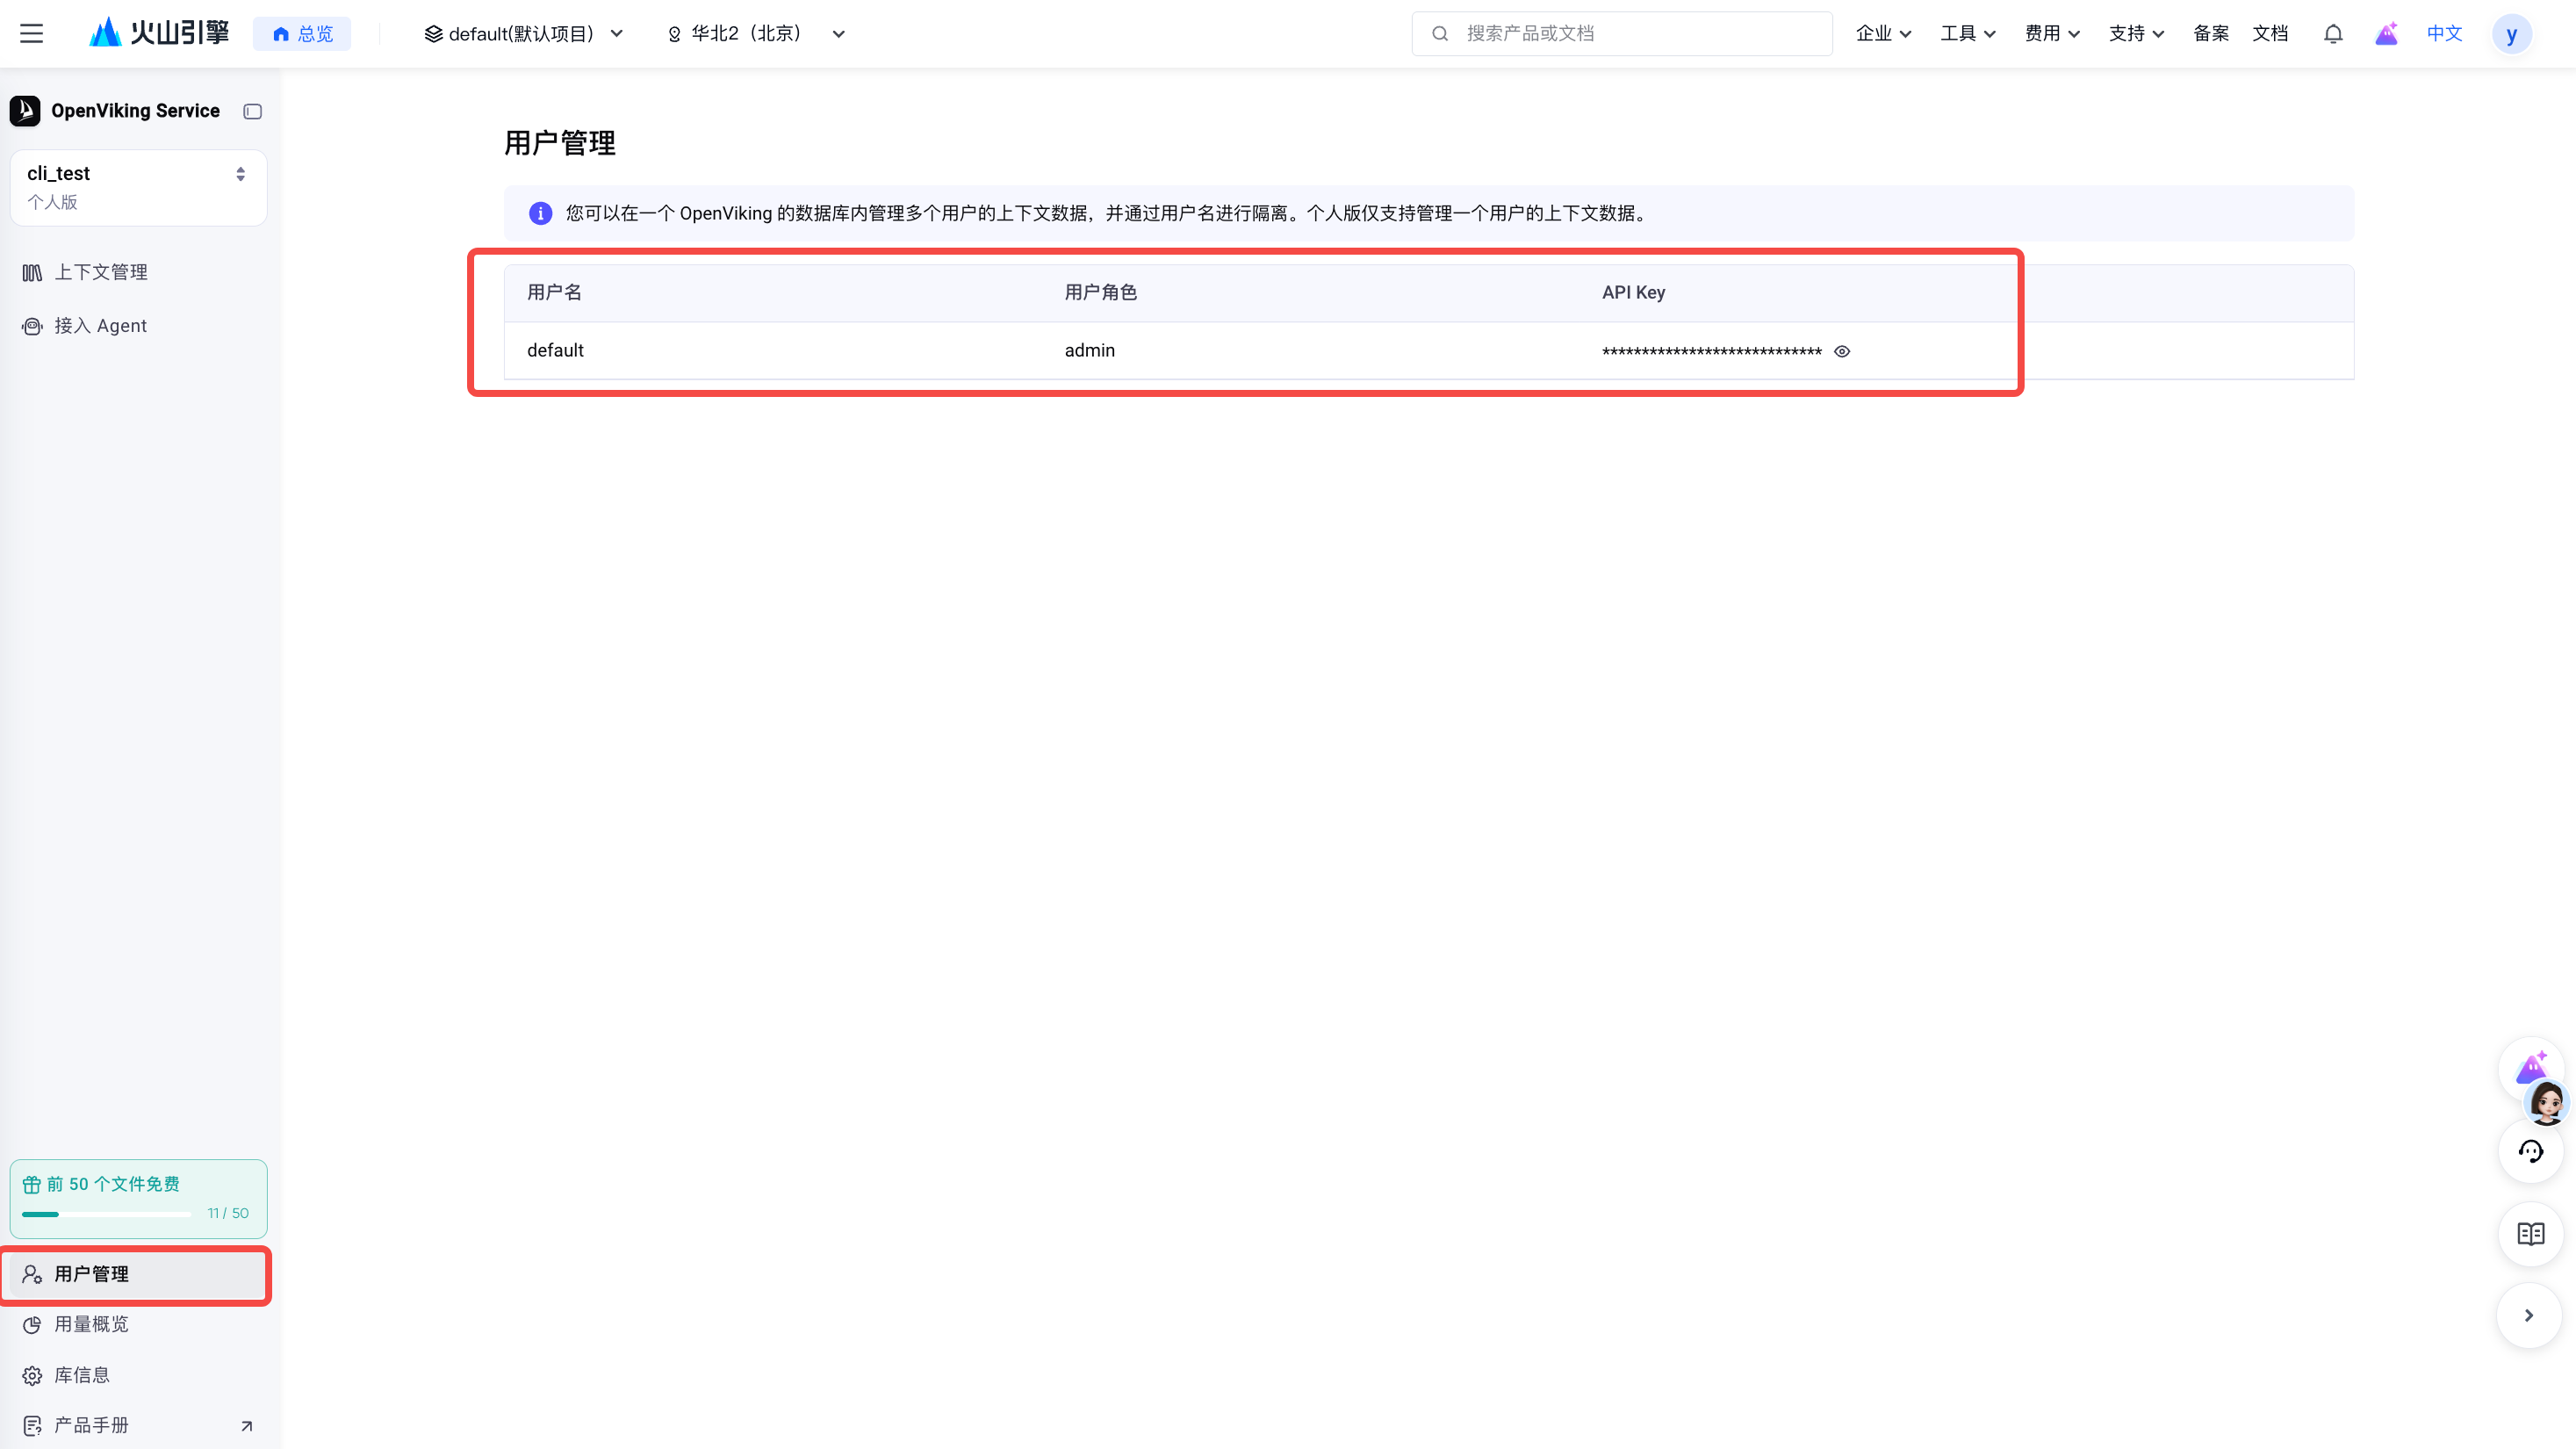The width and height of the screenshot is (2576, 1449).
Task: Open 用量概览 in sidebar
Action: (138, 1324)
